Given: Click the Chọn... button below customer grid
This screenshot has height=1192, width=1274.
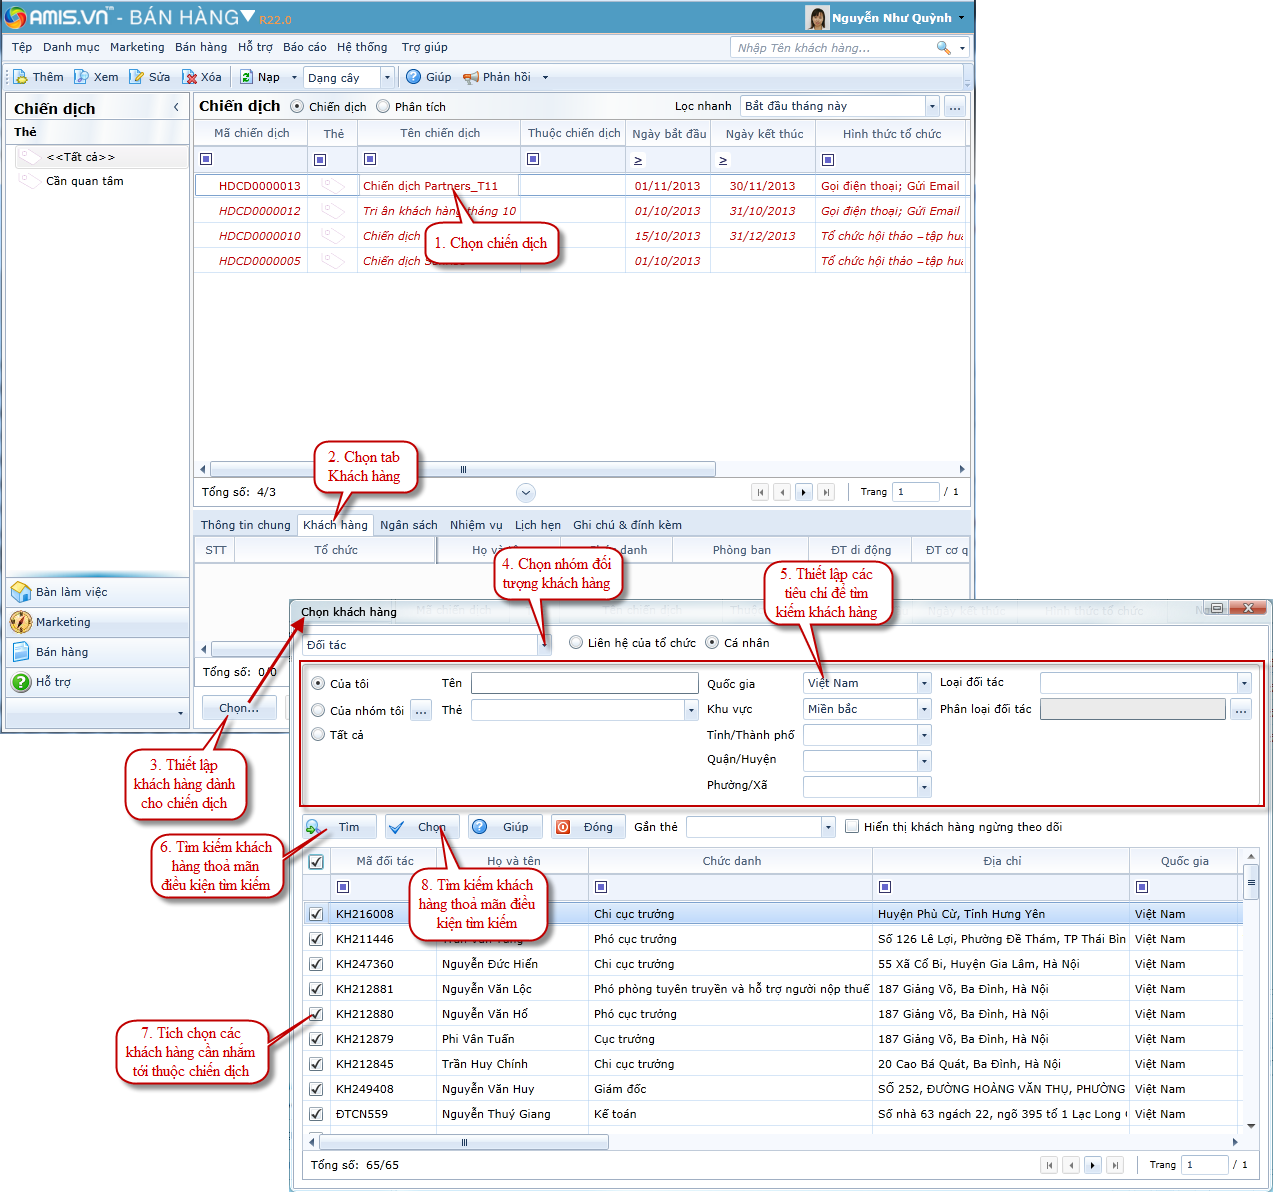Looking at the screenshot, I should coord(239,708).
